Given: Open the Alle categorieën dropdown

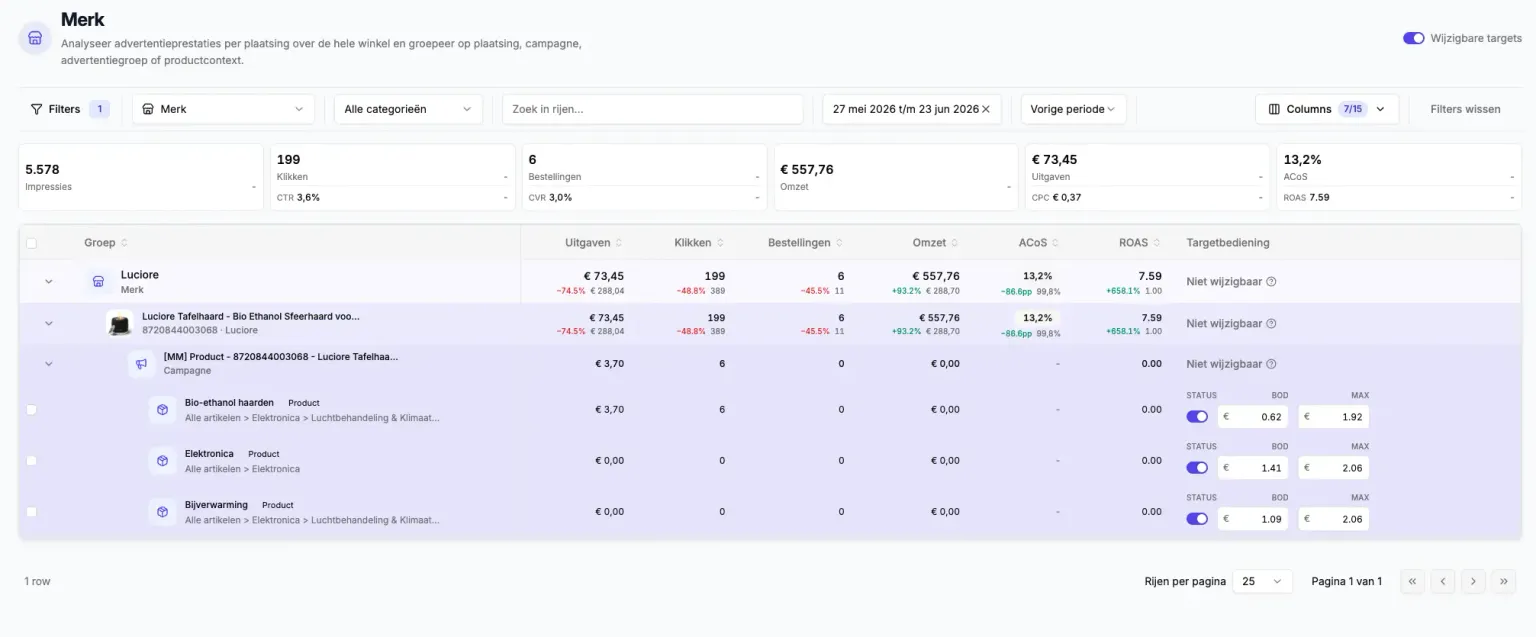Looking at the screenshot, I should coord(408,109).
